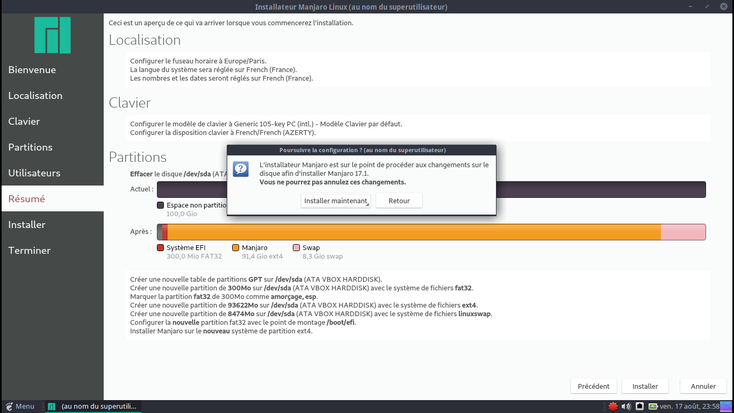The width and height of the screenshot is (734, 413).
Task: Click text '300,0 Mio FAT32'
Action: [x=194, y=257]
